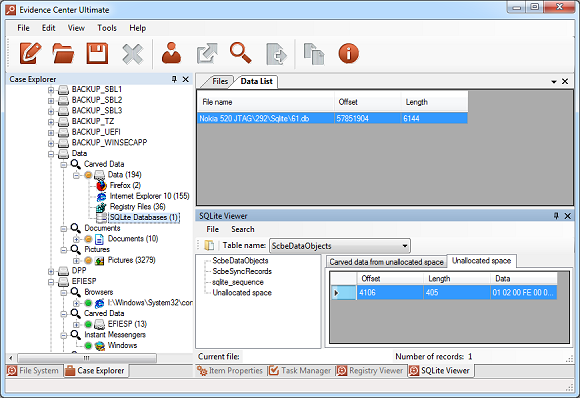Expand the Pictures (3279) node
This screenshot has height=398, width=580.
[76, 261]
